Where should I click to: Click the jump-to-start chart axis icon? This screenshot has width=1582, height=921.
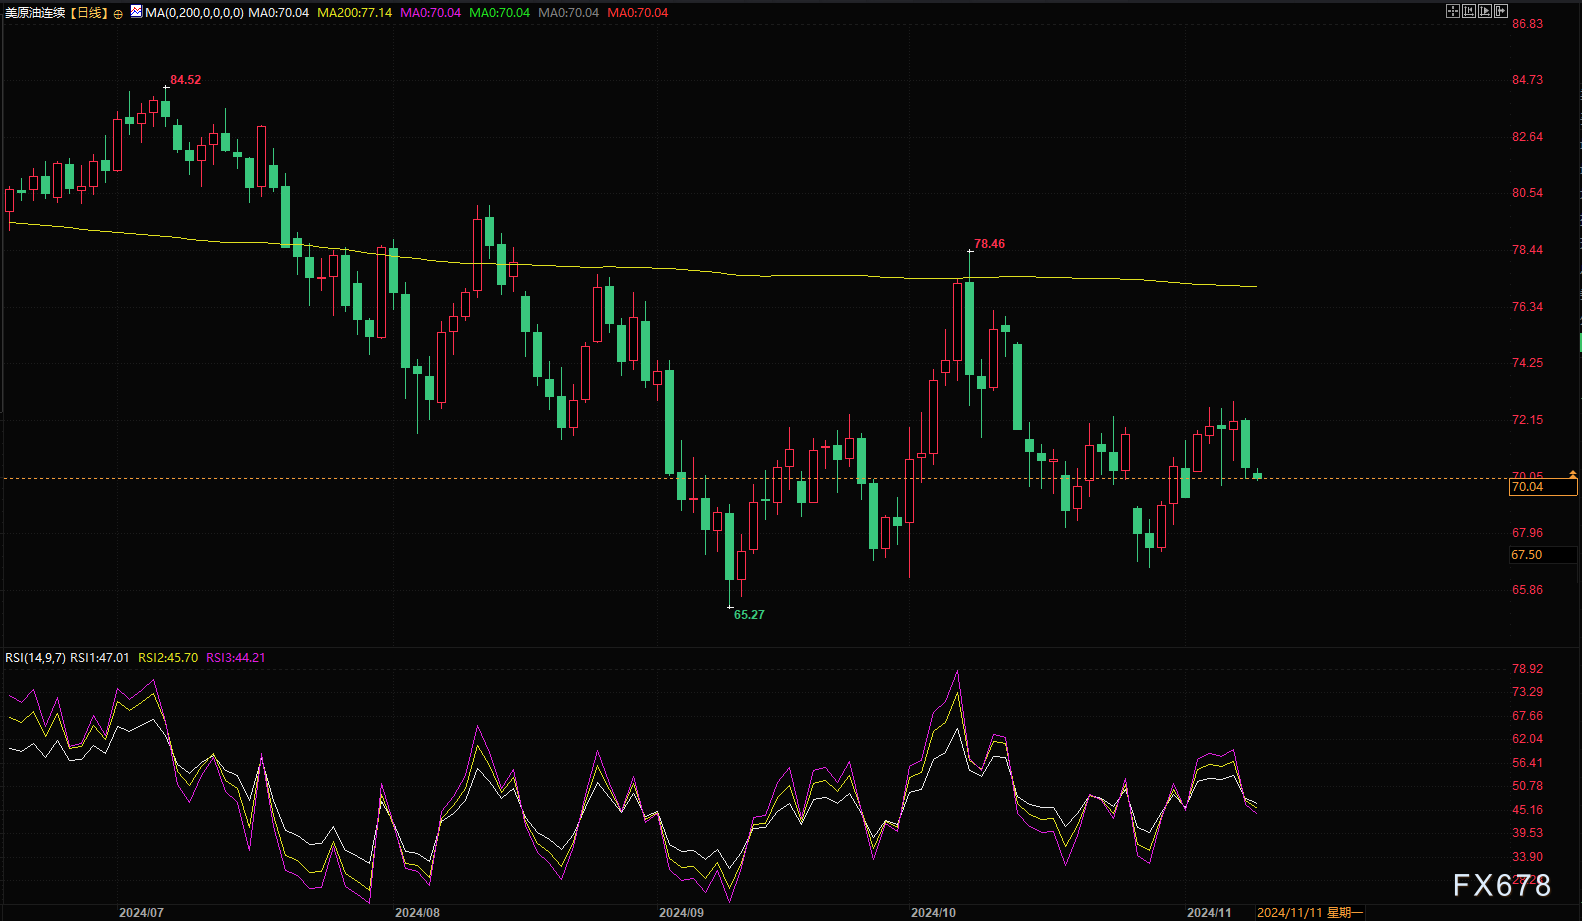pos(1468,11)
